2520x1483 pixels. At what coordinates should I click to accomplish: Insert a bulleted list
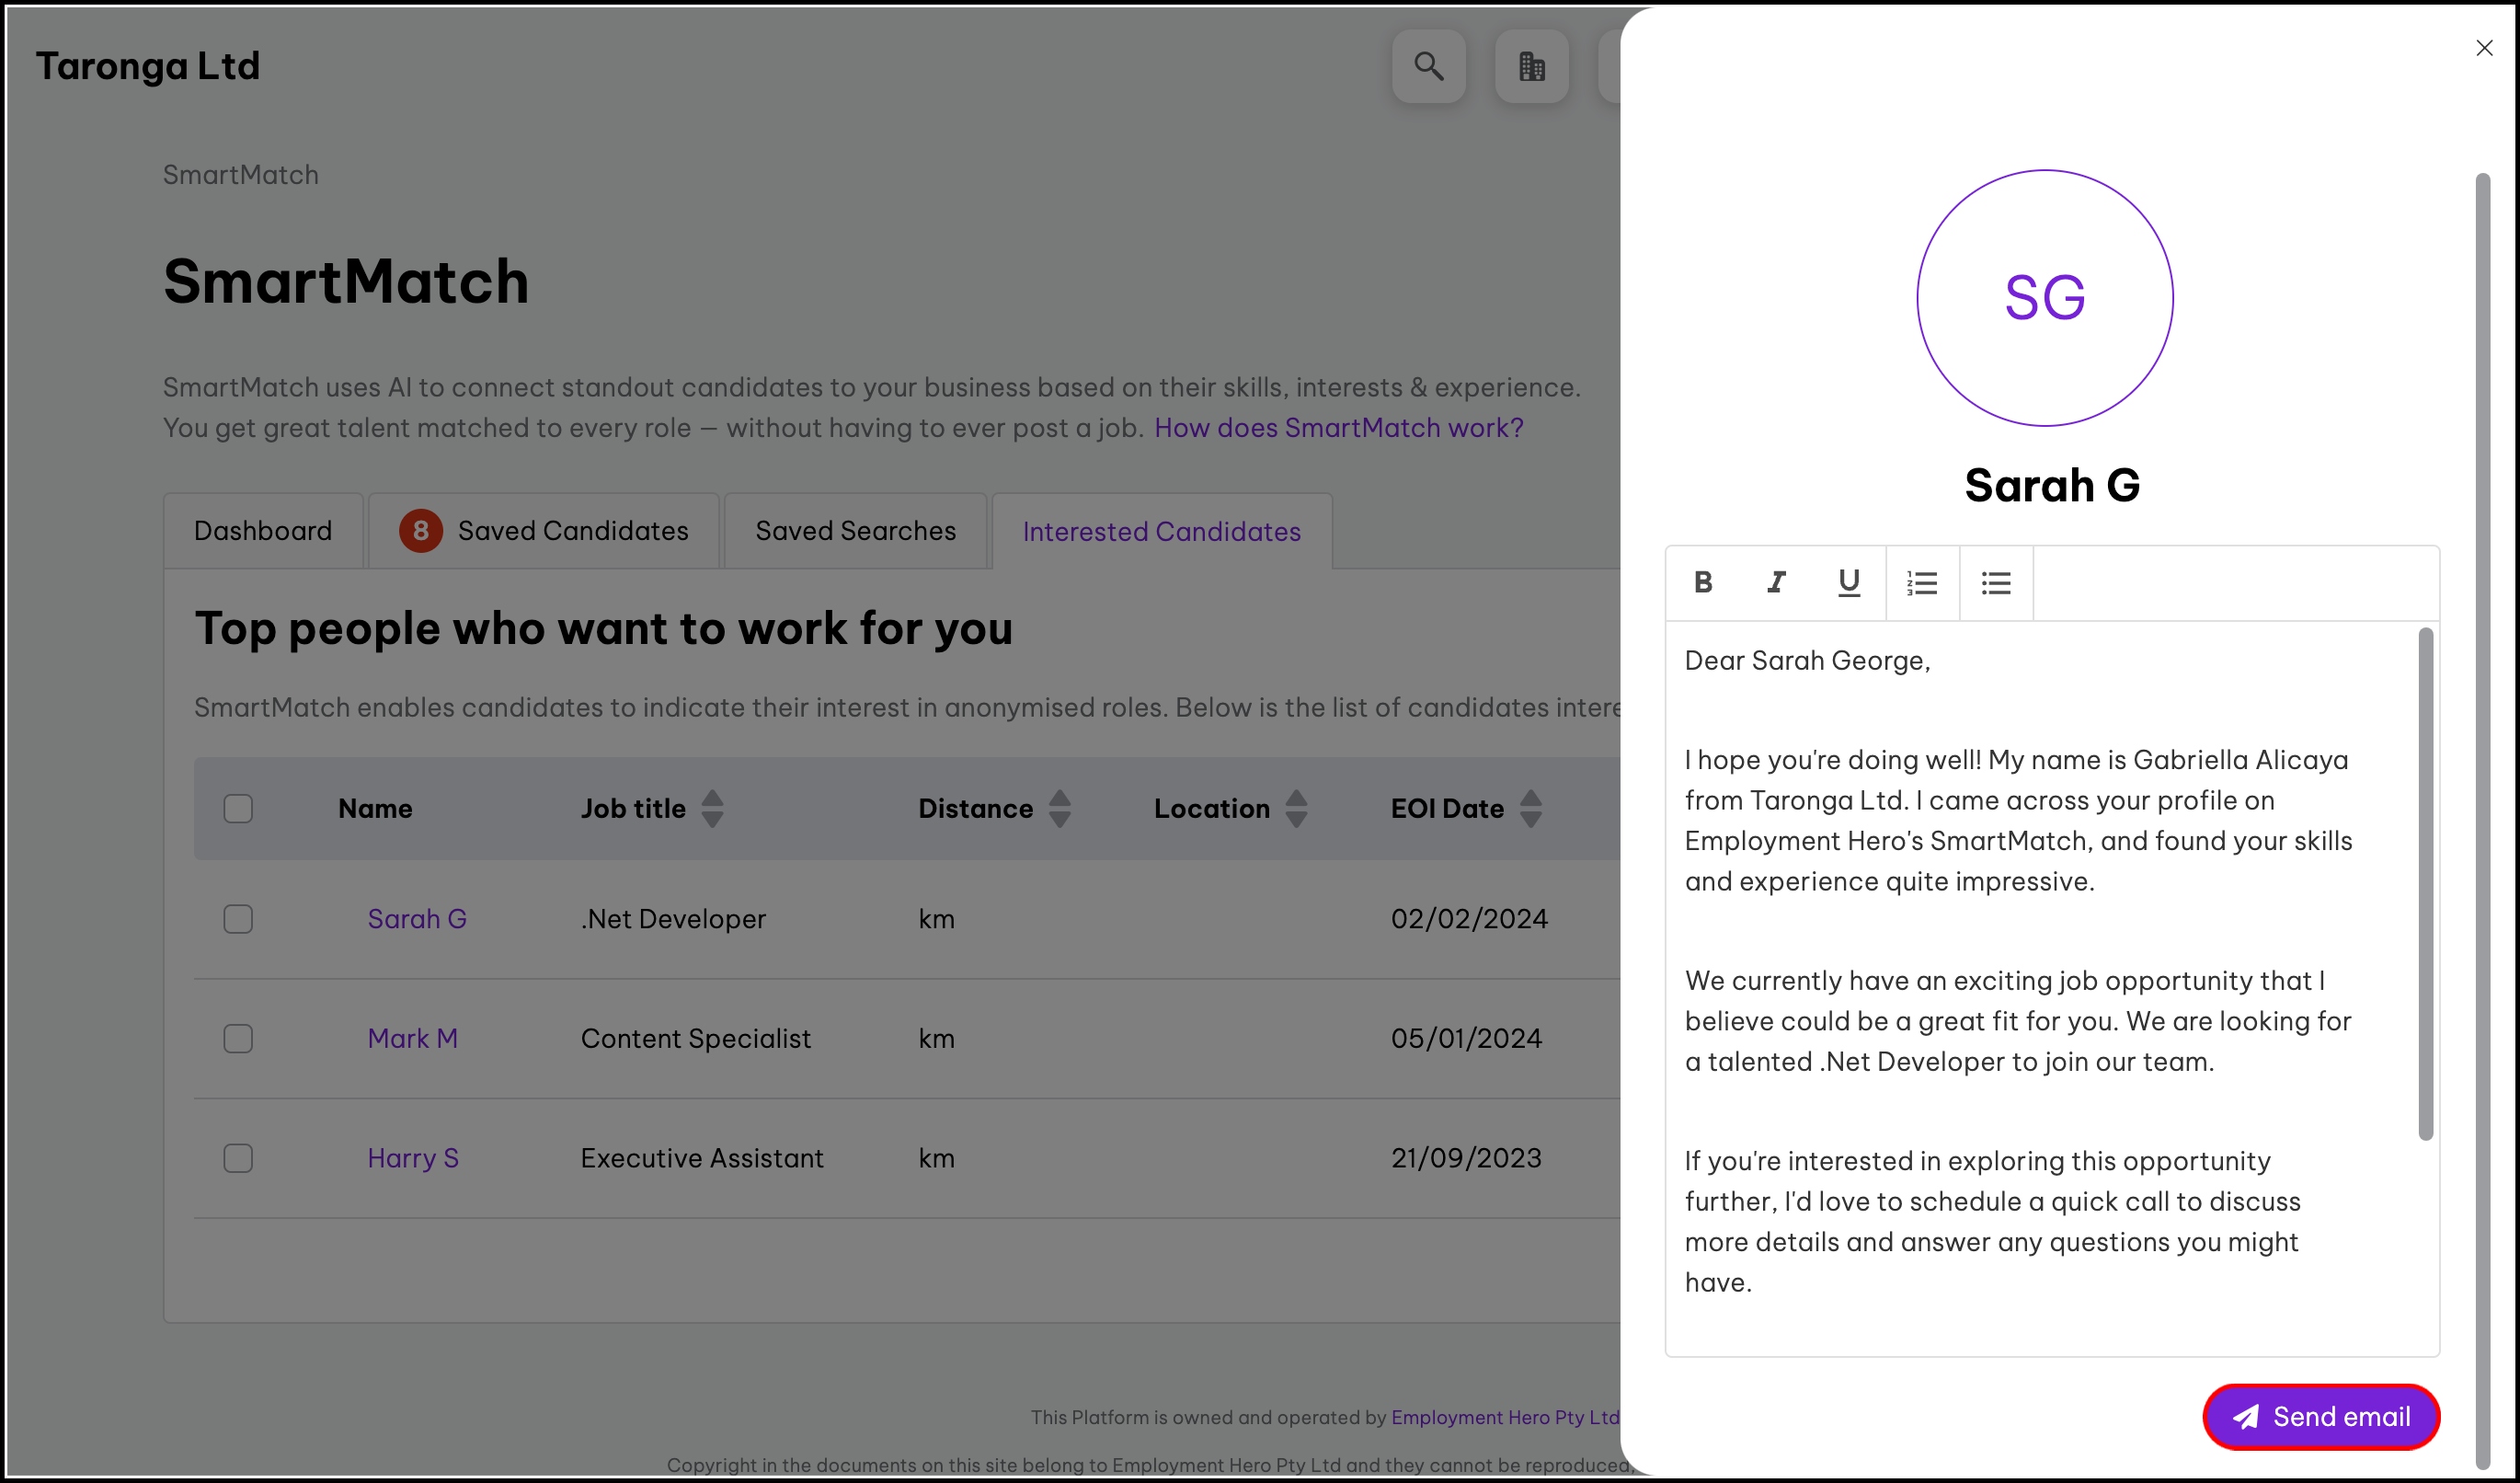click(x=1996, y=582)
